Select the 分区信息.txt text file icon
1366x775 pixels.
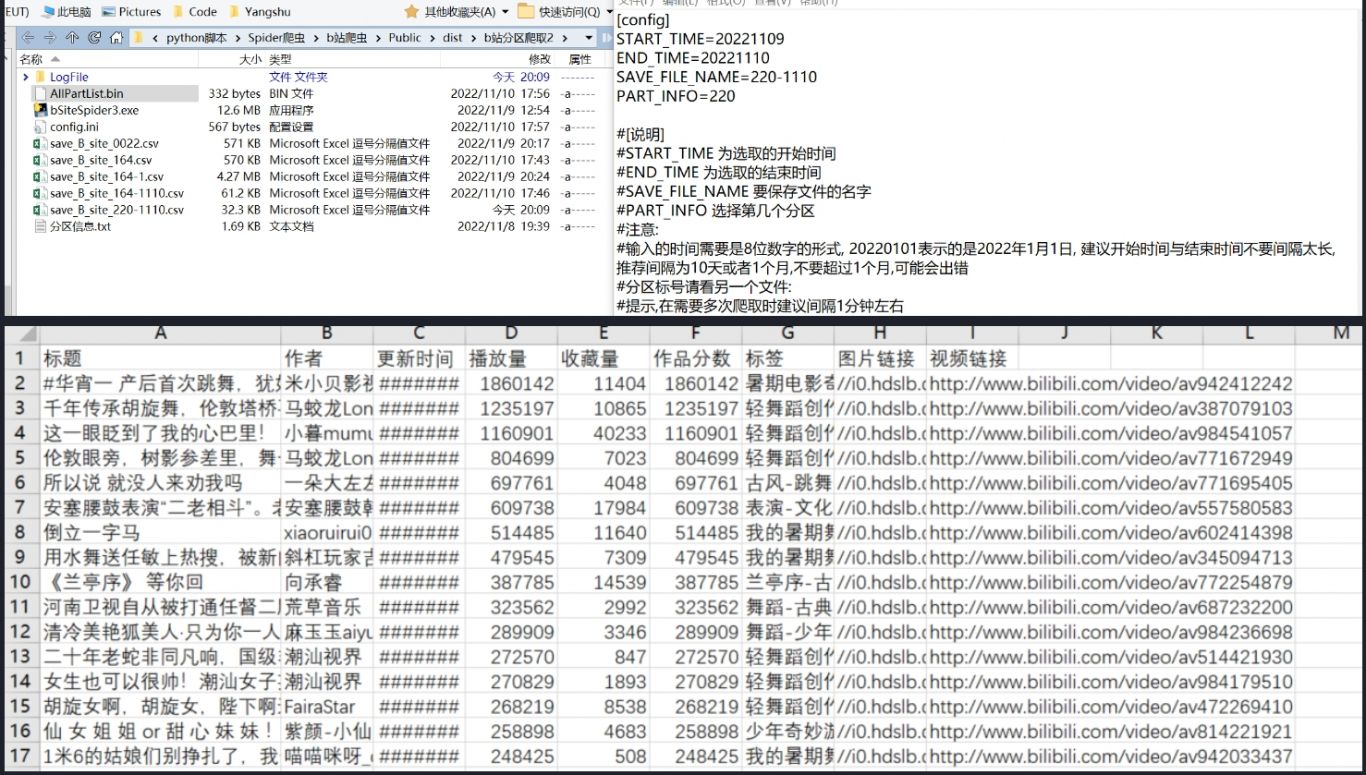tap(41, 226)
